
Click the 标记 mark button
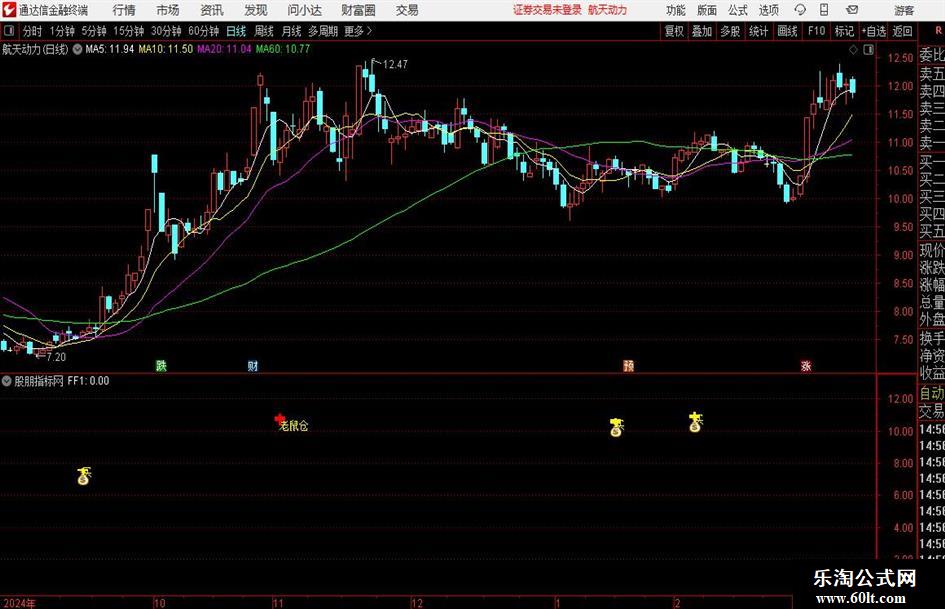click(x=844, y=31)
